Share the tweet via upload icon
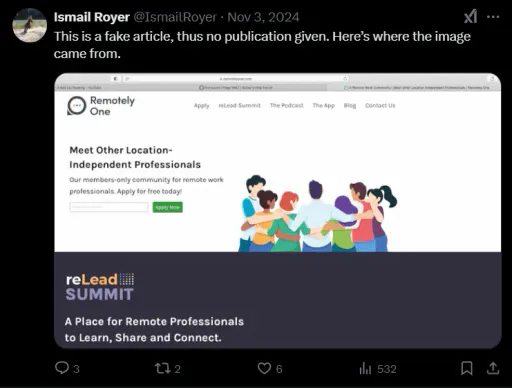Viewport: 512px width, 388px height. (493, 368)
